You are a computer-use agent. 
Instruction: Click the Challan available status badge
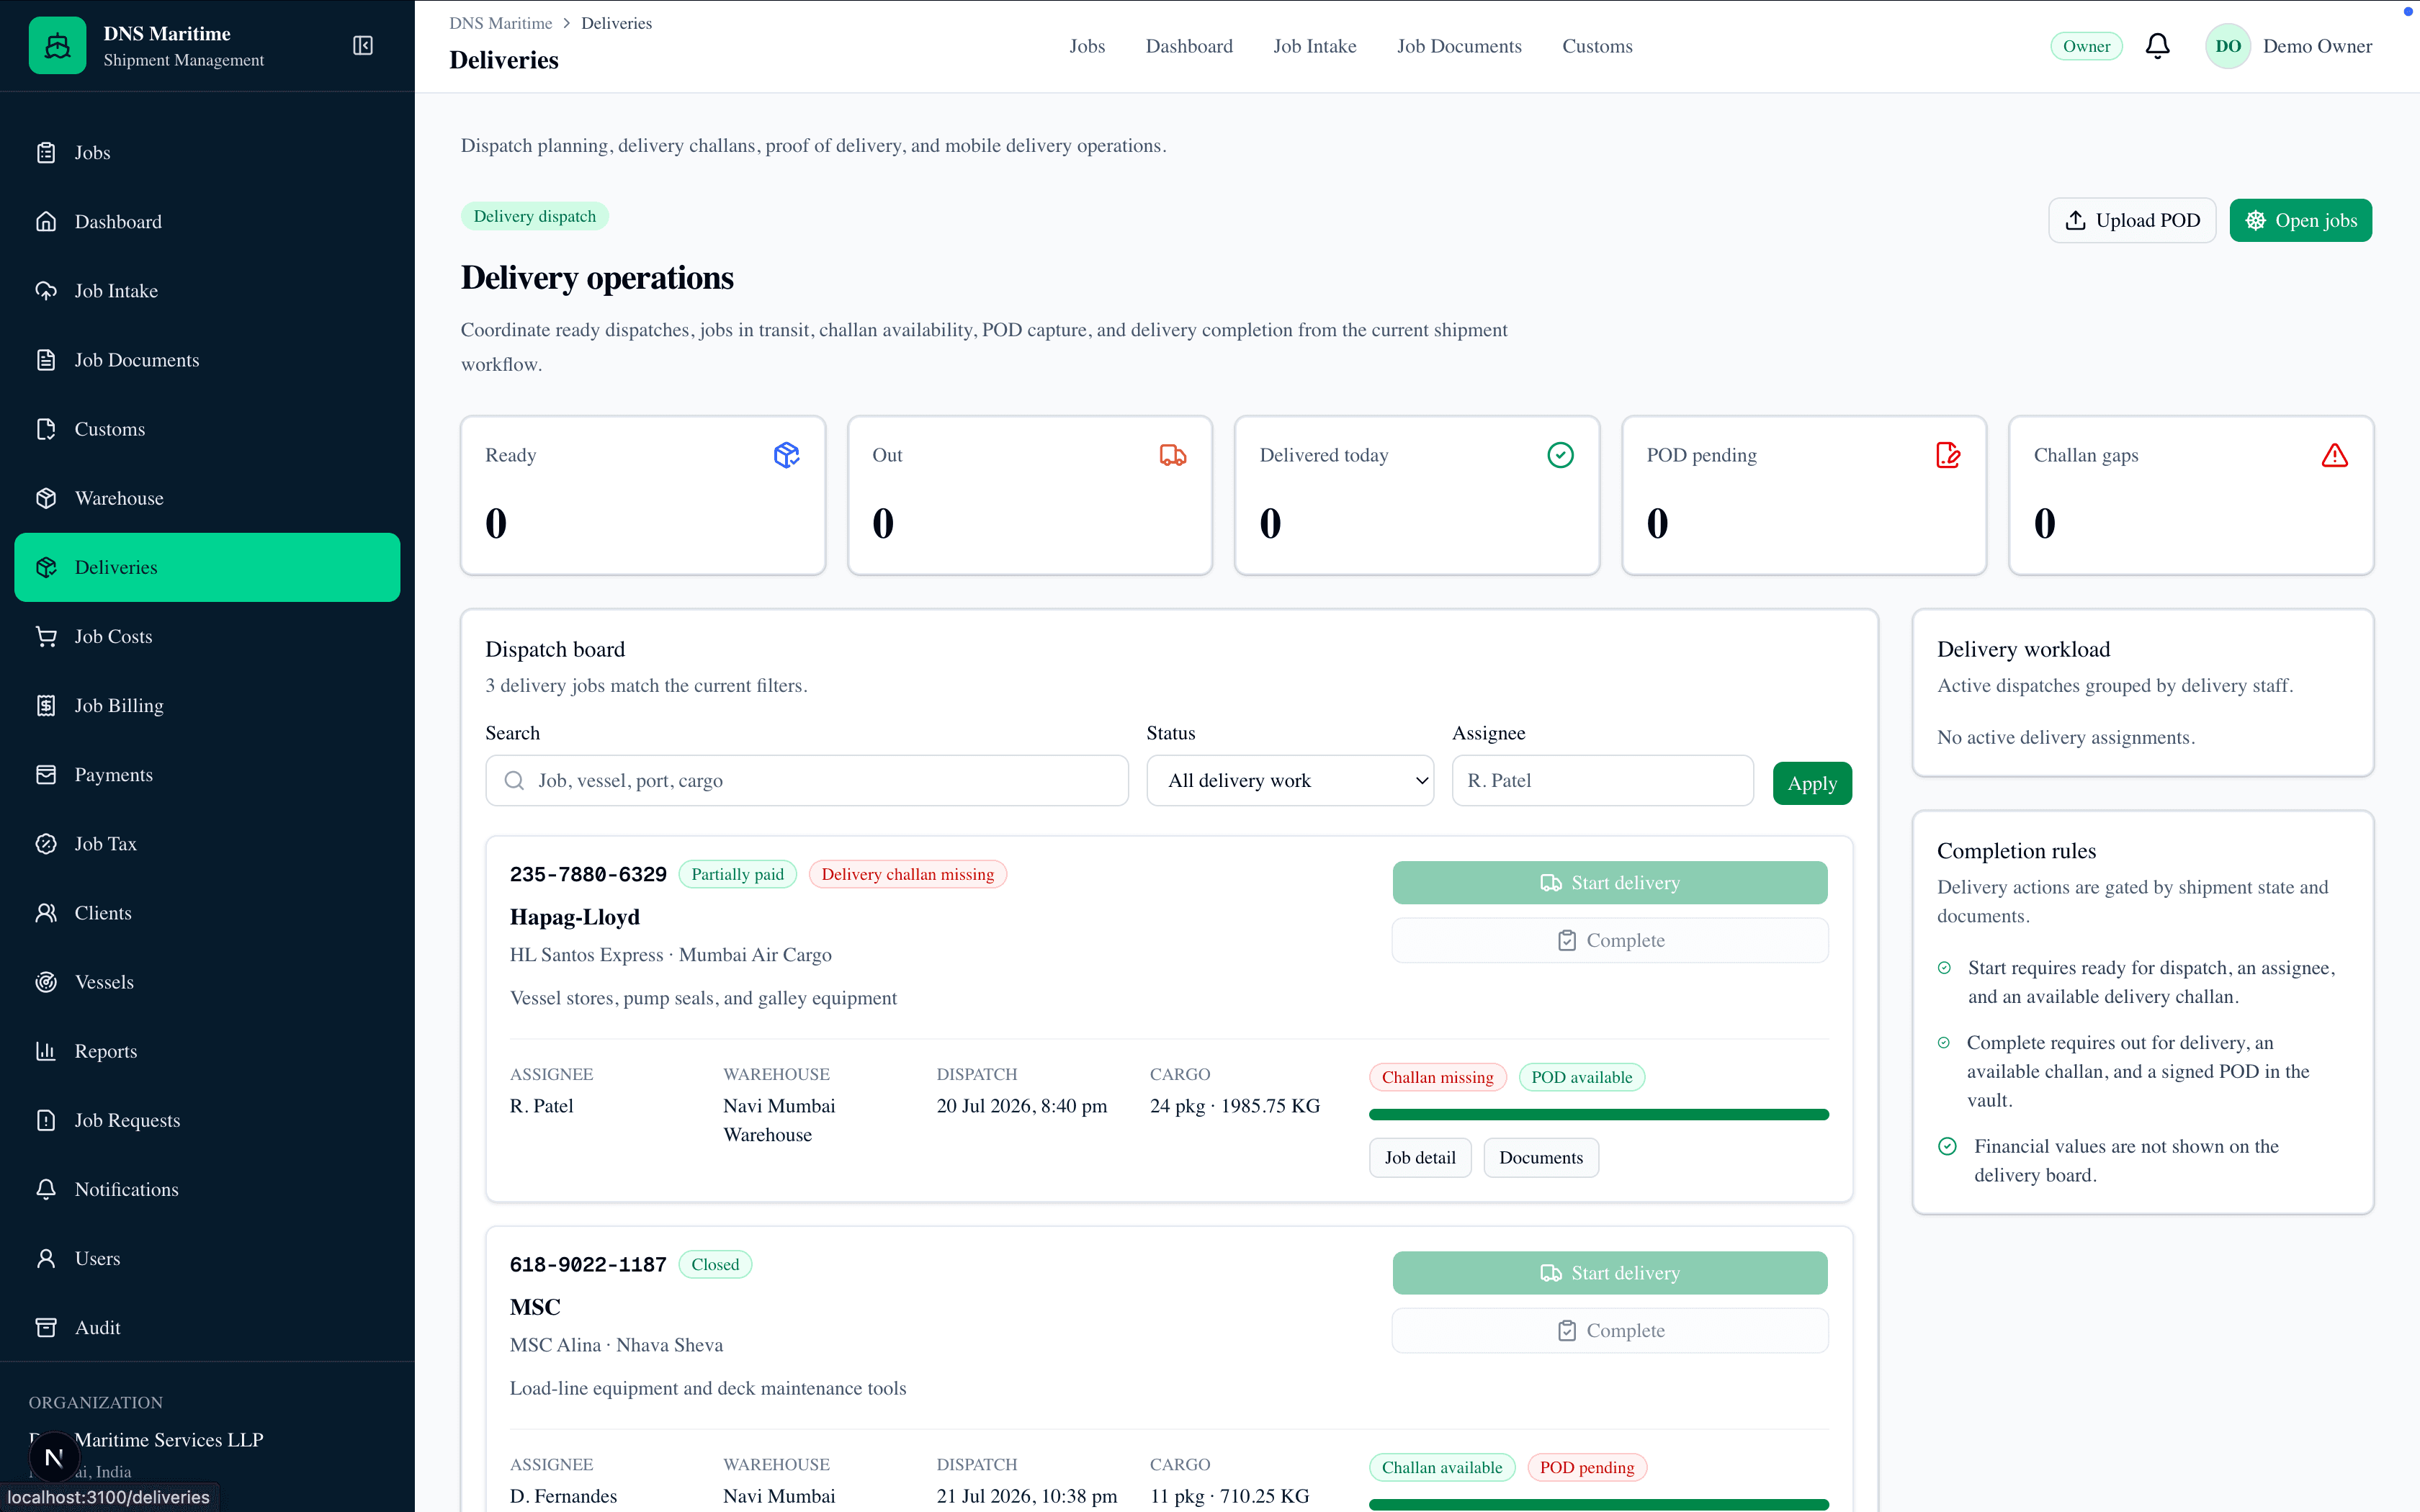click(1442, 1468)
